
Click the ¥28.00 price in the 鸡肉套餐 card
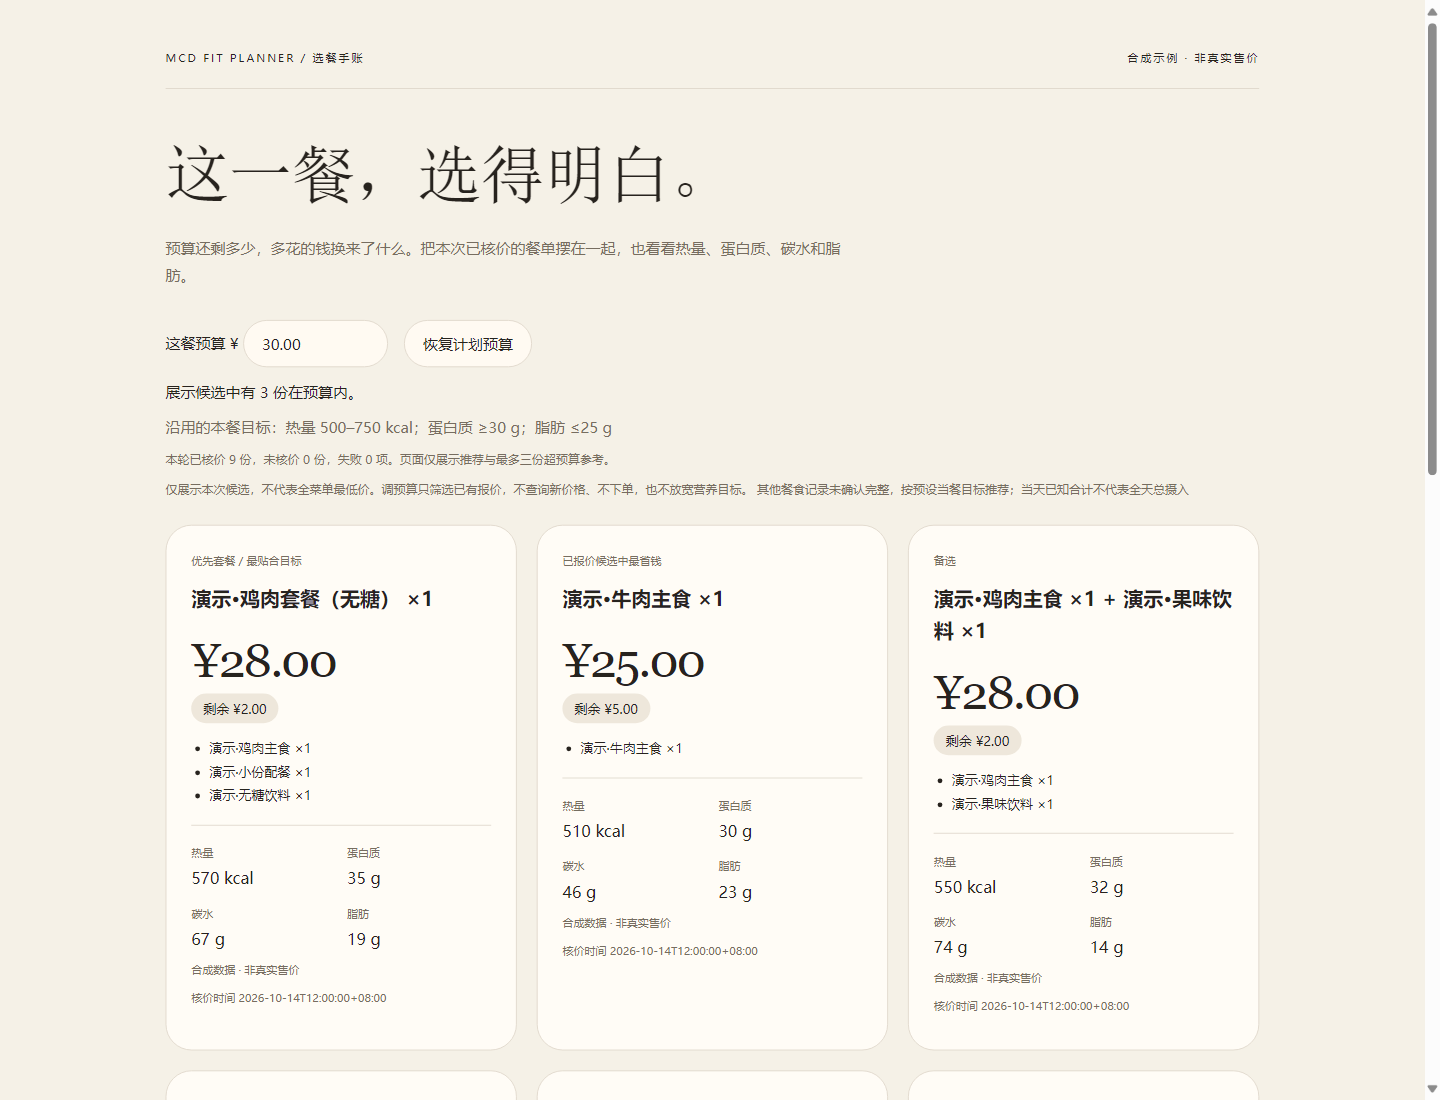tap(264, 662)
